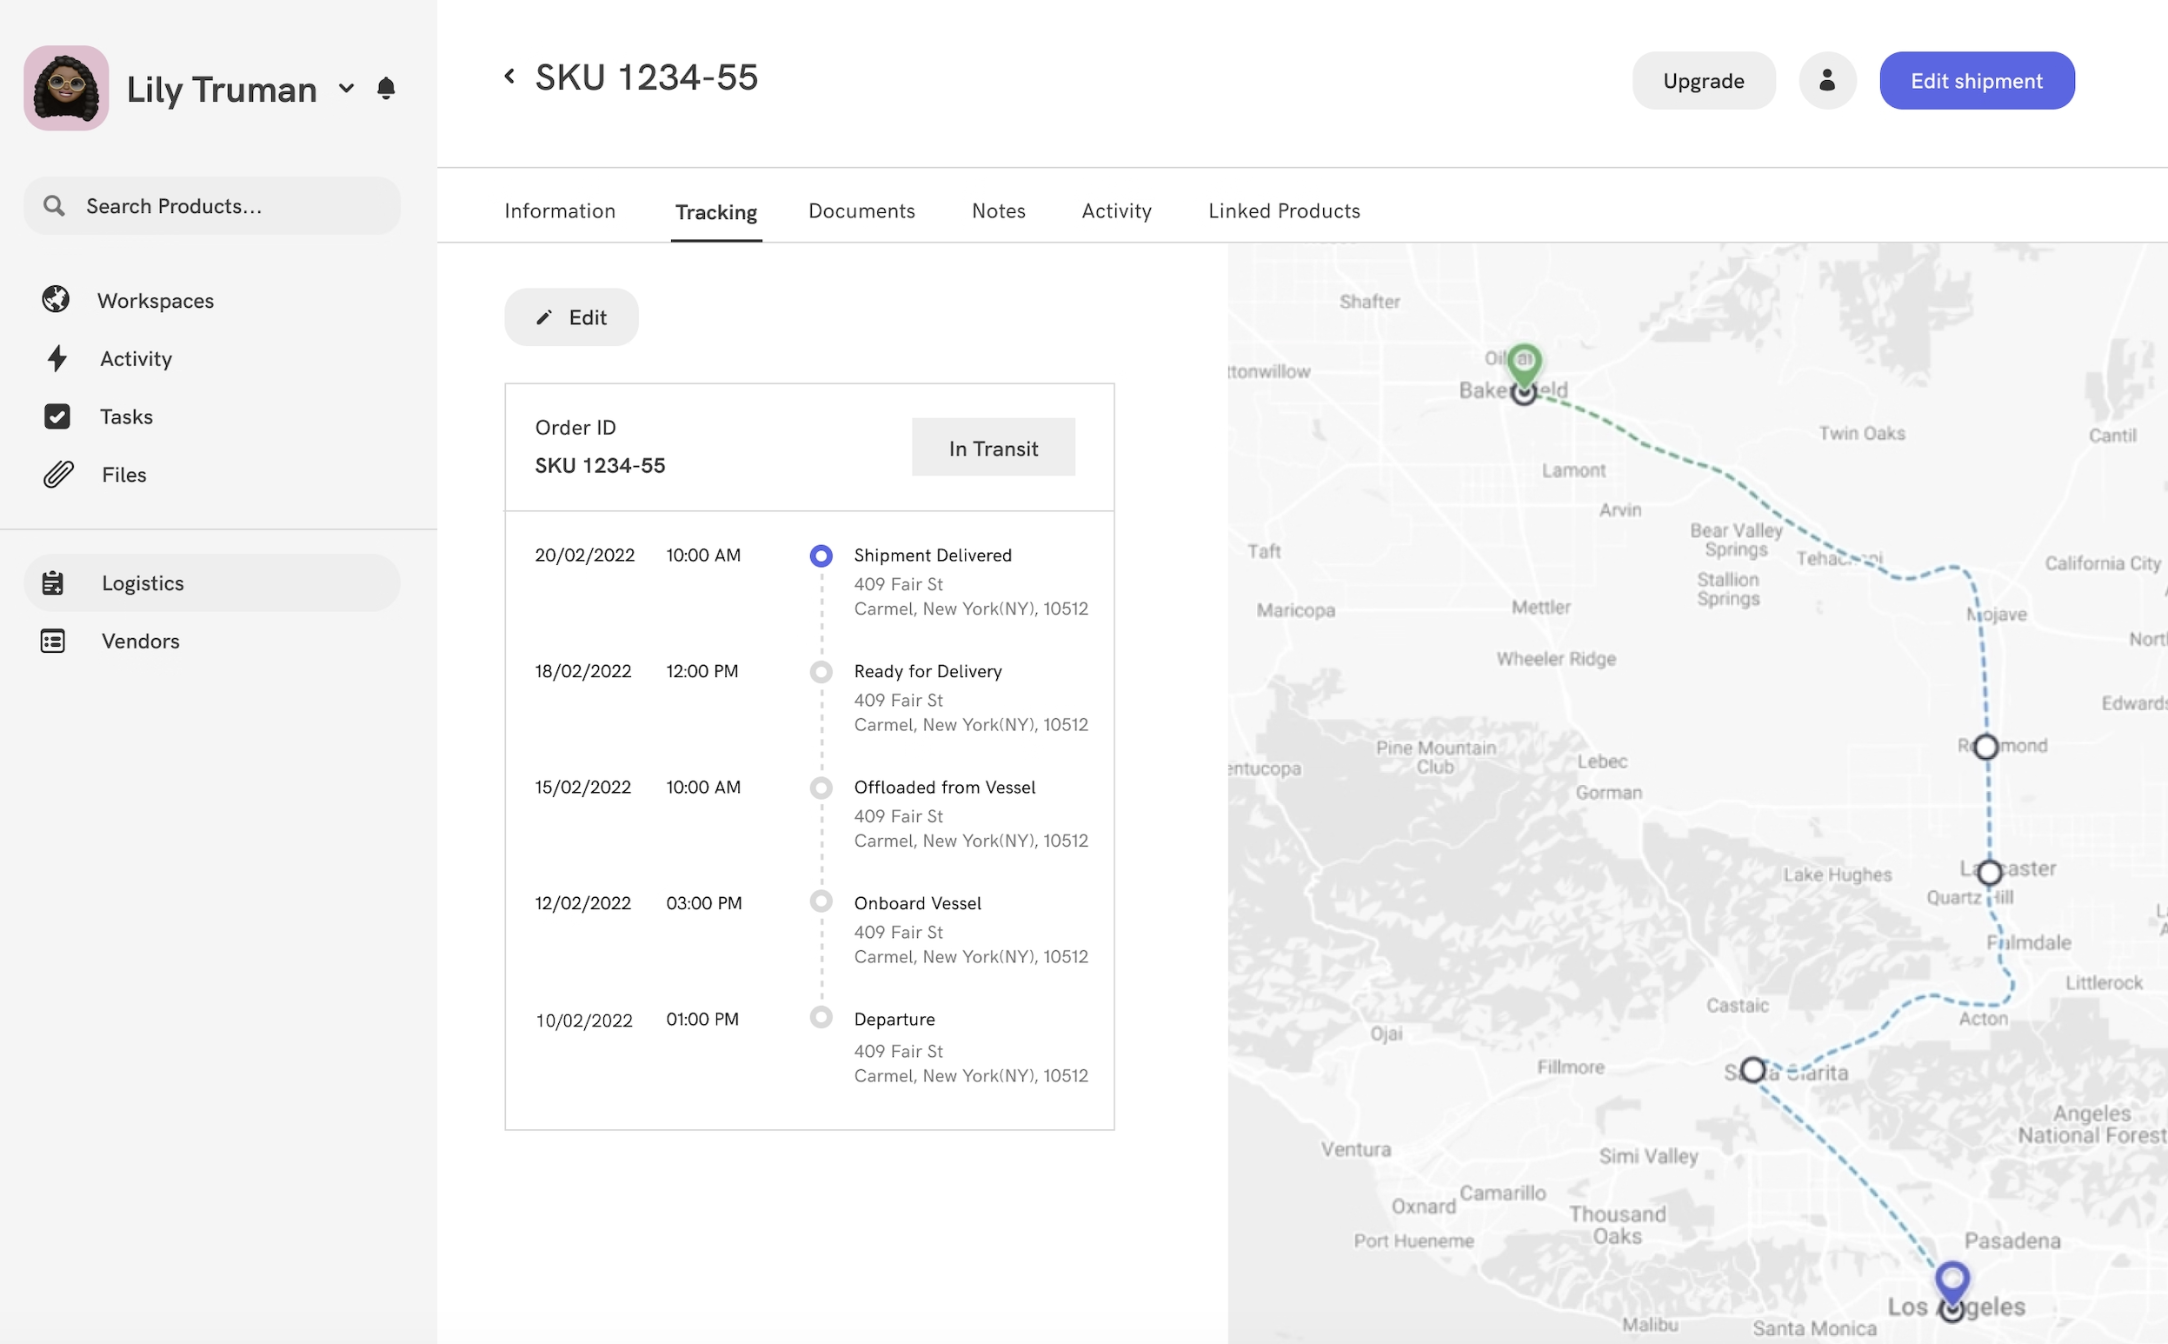Click the In Transit status badge
The image size is (2168, 1344).
click(993, 448)
